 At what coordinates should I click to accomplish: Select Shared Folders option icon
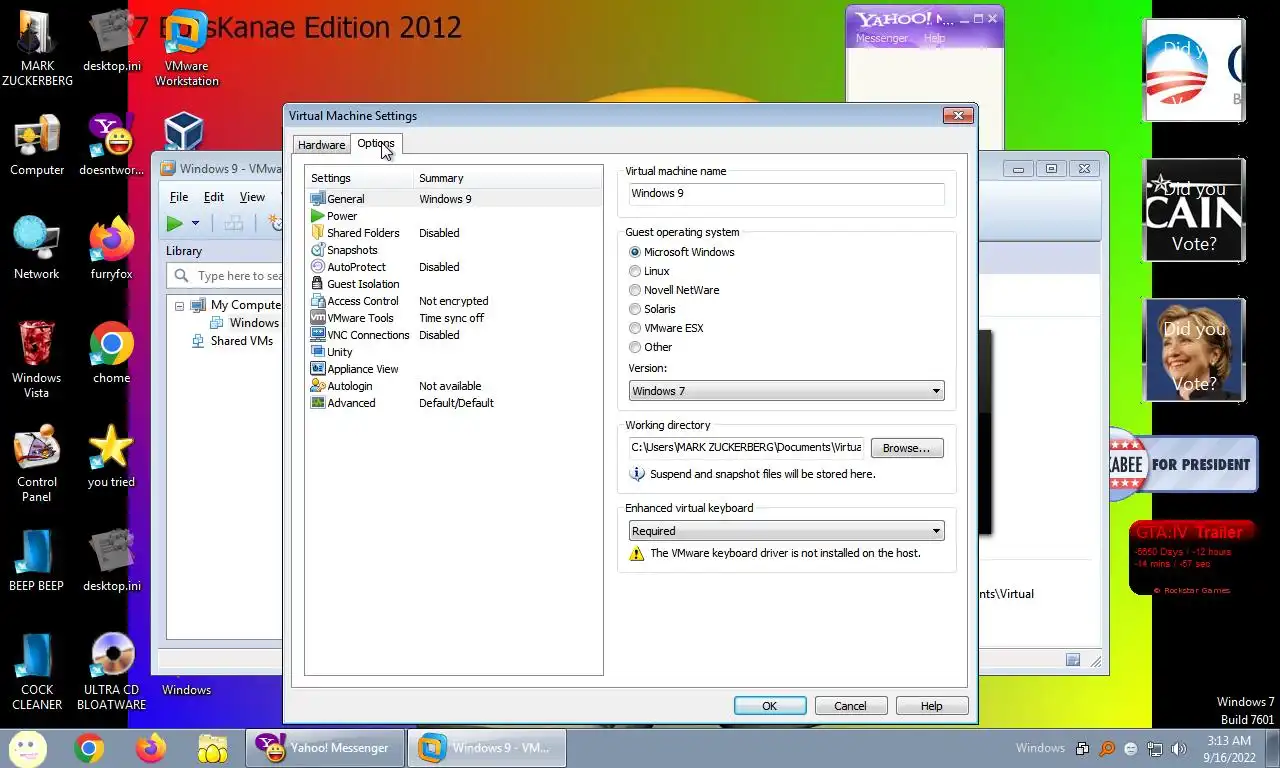pos(318,233)
